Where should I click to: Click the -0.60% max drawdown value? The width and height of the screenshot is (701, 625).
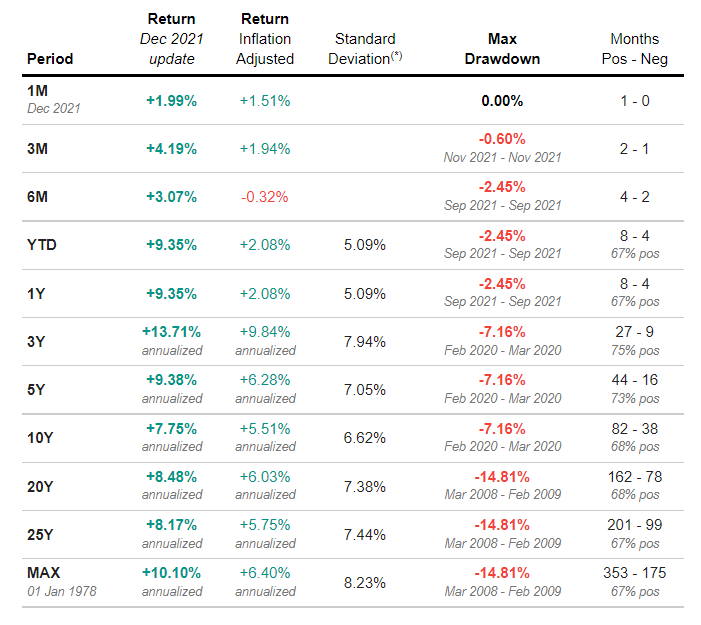point(502,139)
